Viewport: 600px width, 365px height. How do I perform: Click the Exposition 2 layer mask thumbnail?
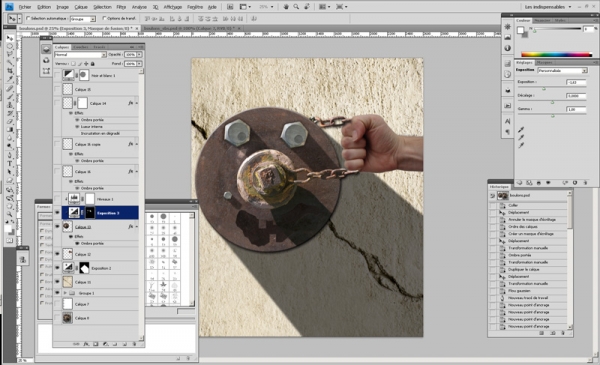(84, 268)
